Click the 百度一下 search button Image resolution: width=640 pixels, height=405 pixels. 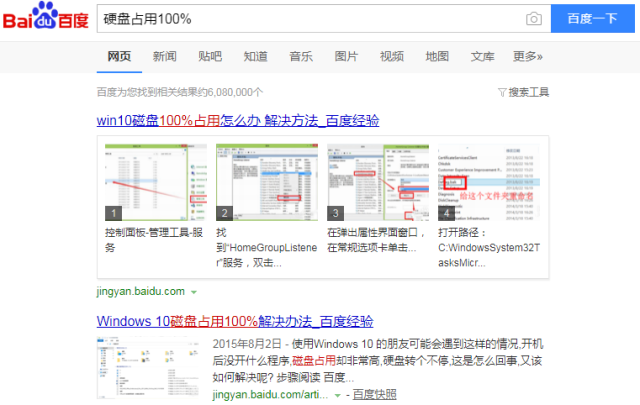(592, 18)
